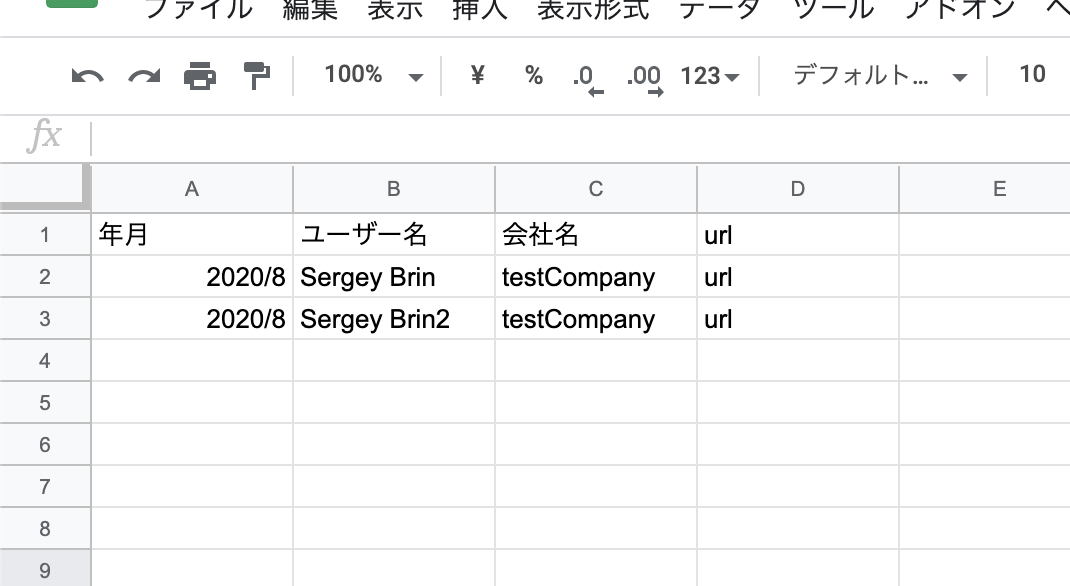1070x586 pixels.
Task: Open the 100% zoom dropdown
Action: tap(374, 75)
